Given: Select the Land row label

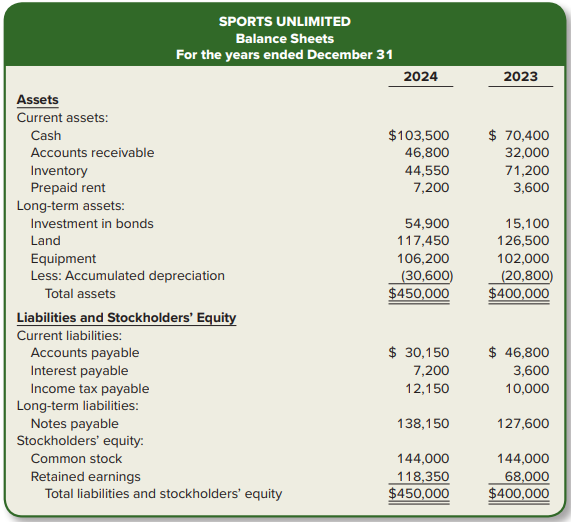Looking at the screenshot, I should 46,241.
